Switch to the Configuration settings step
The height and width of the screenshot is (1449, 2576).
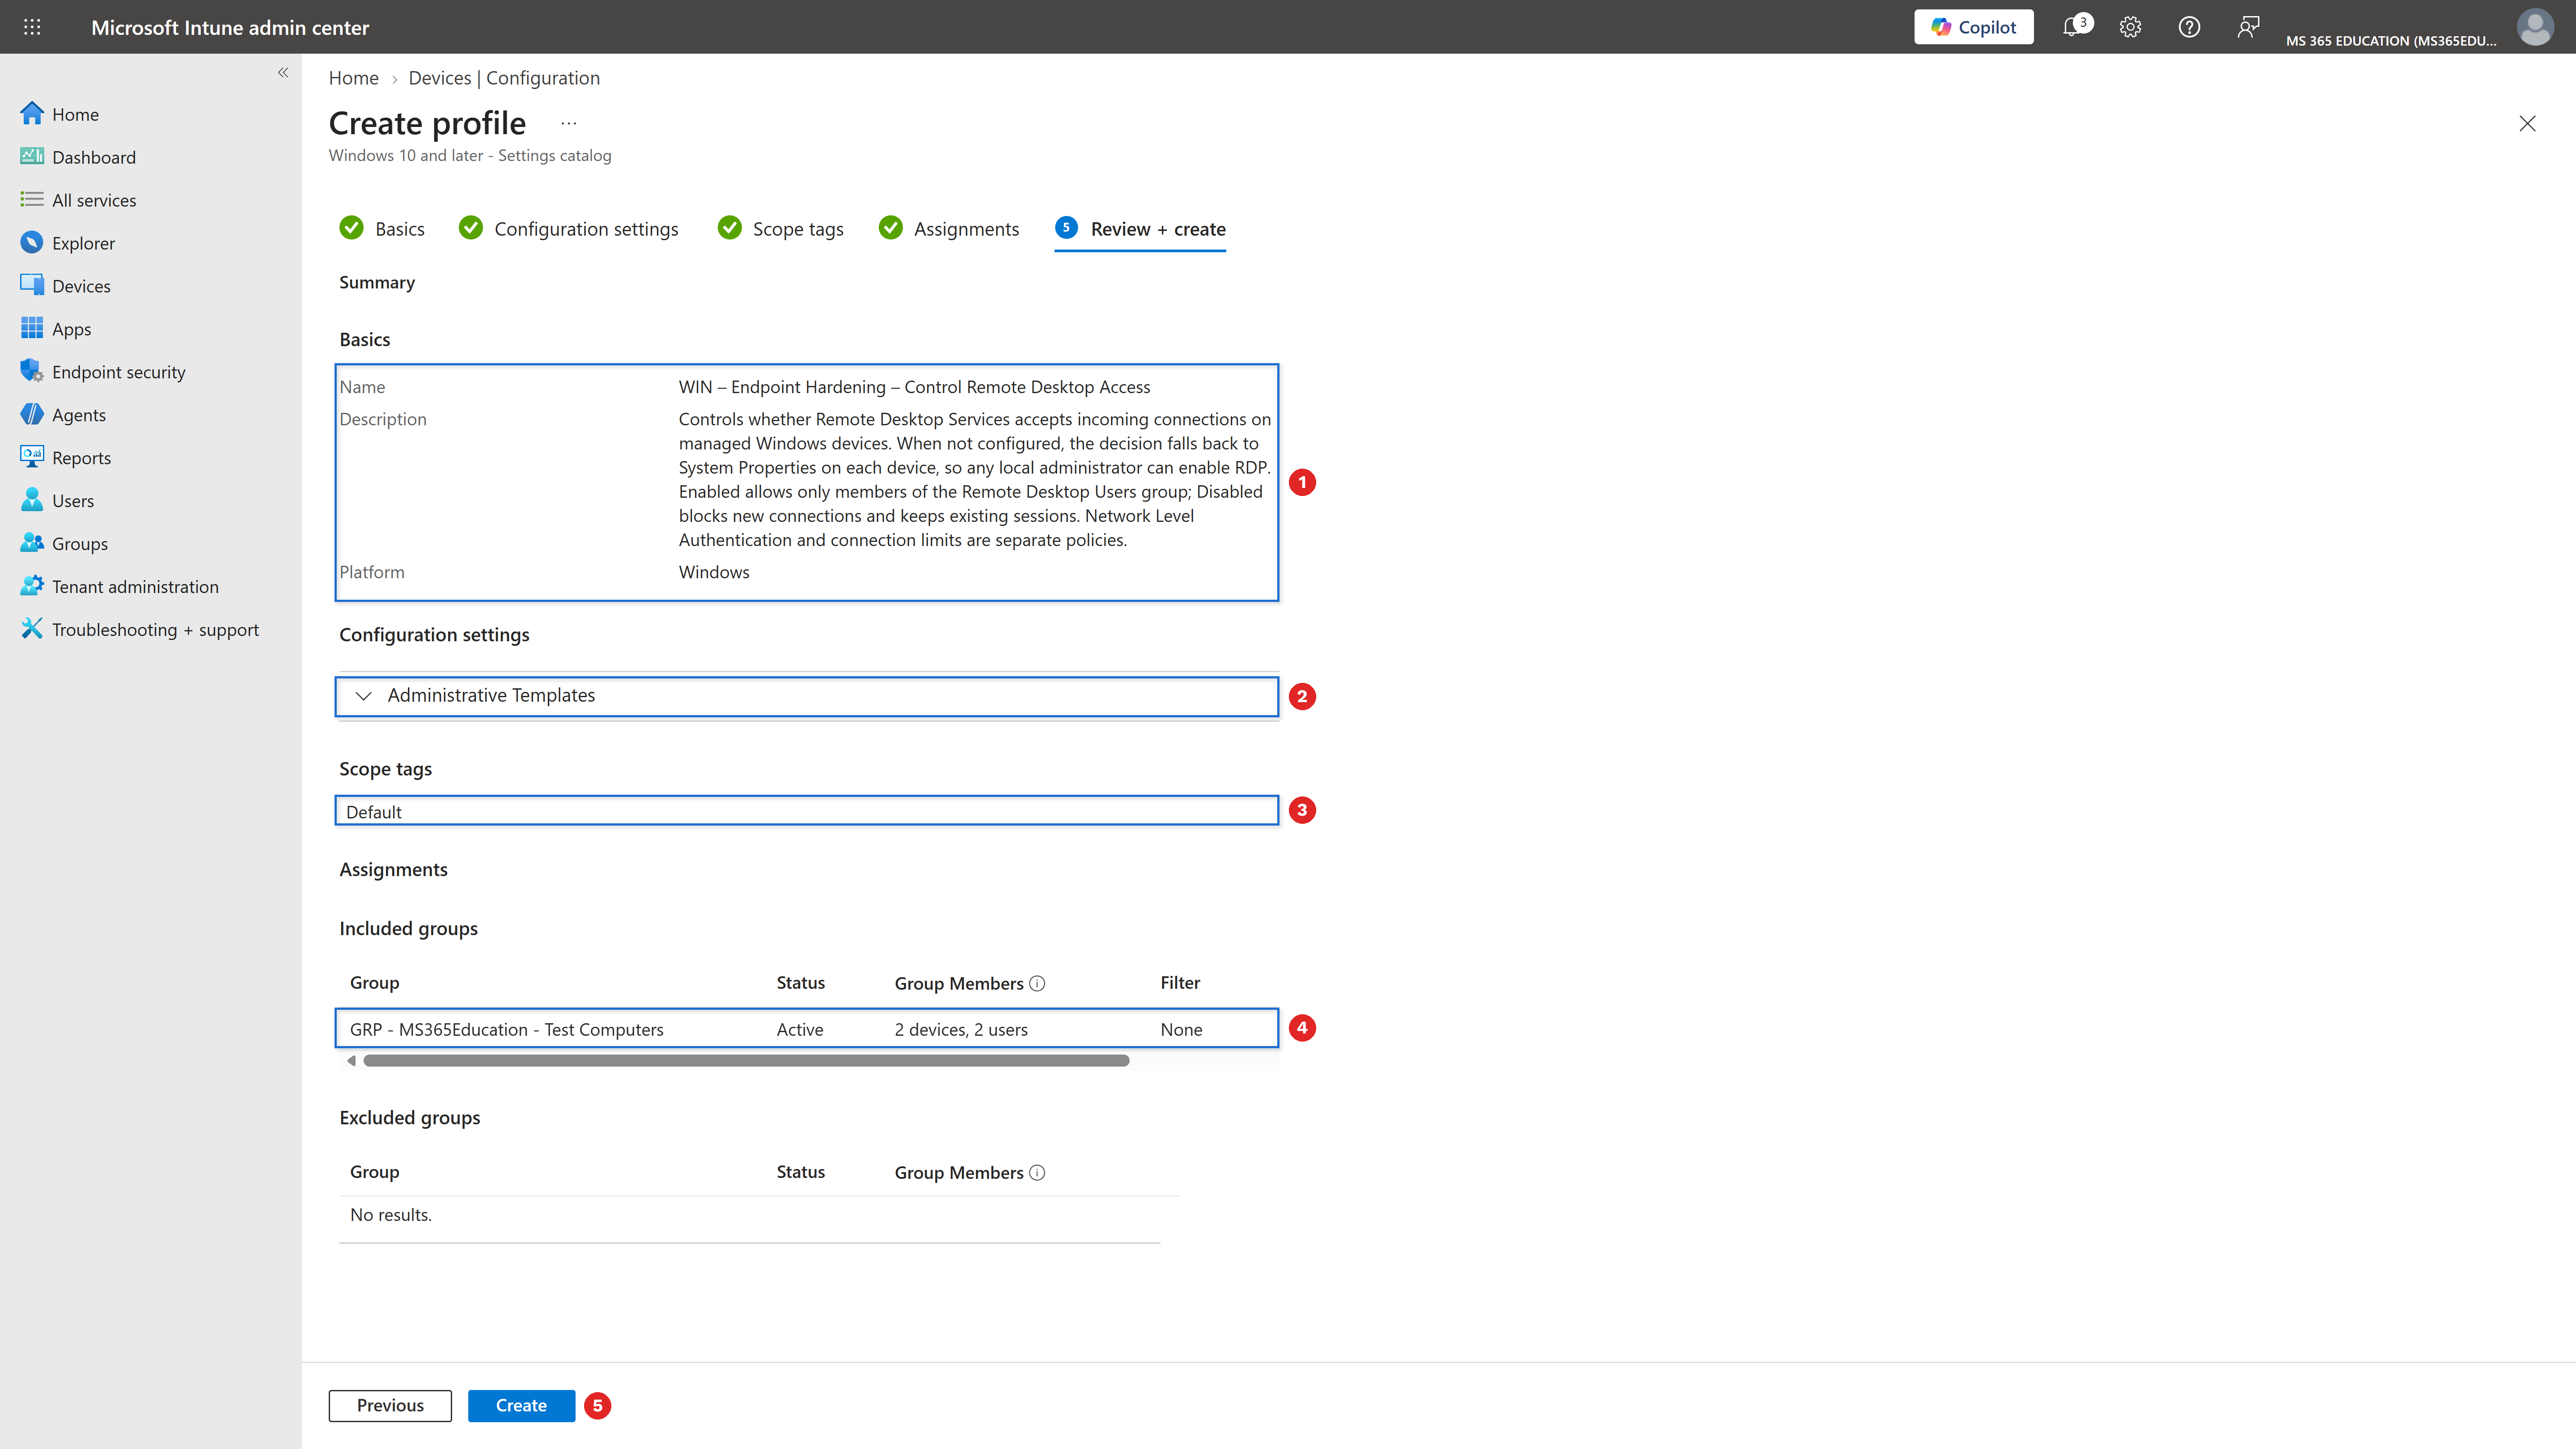[568, 229]
